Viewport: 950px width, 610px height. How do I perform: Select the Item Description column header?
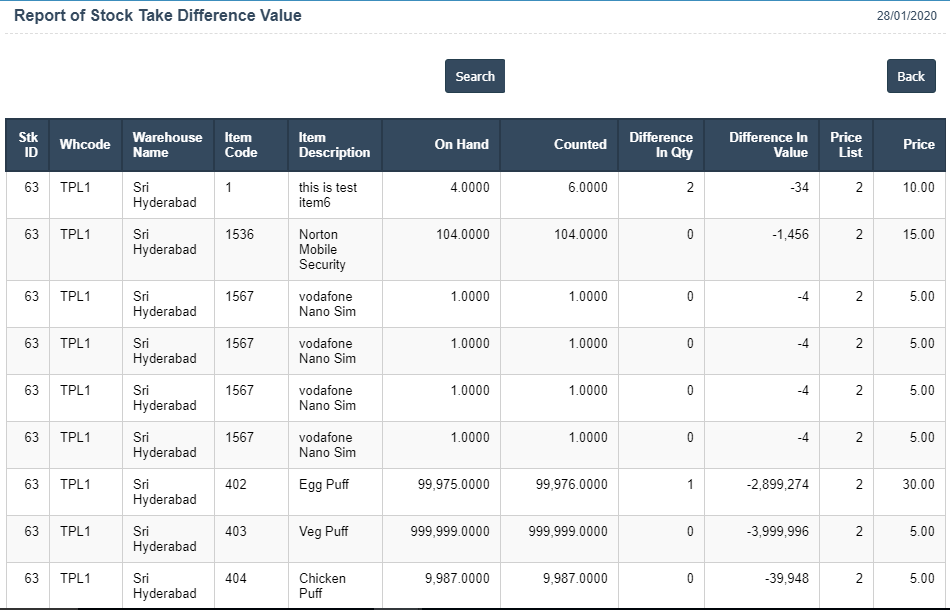tap(334, 145)
